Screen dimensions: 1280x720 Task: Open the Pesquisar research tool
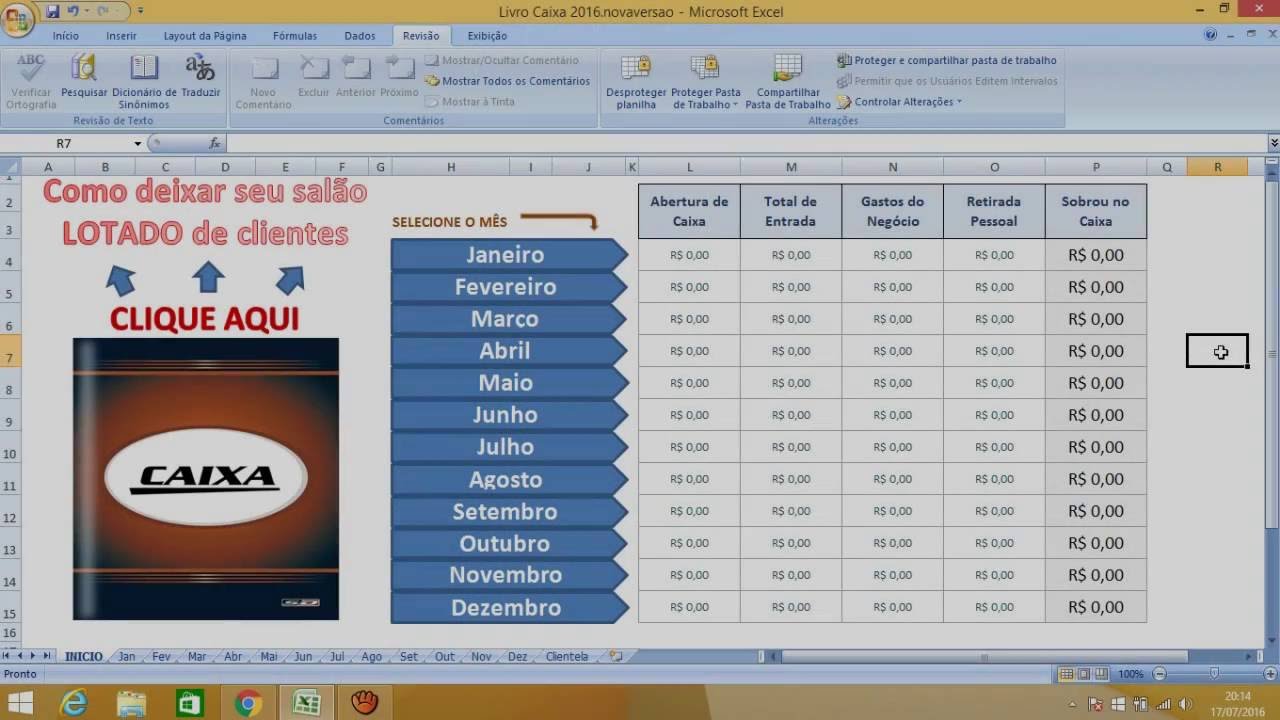click(x=84, y=77)
